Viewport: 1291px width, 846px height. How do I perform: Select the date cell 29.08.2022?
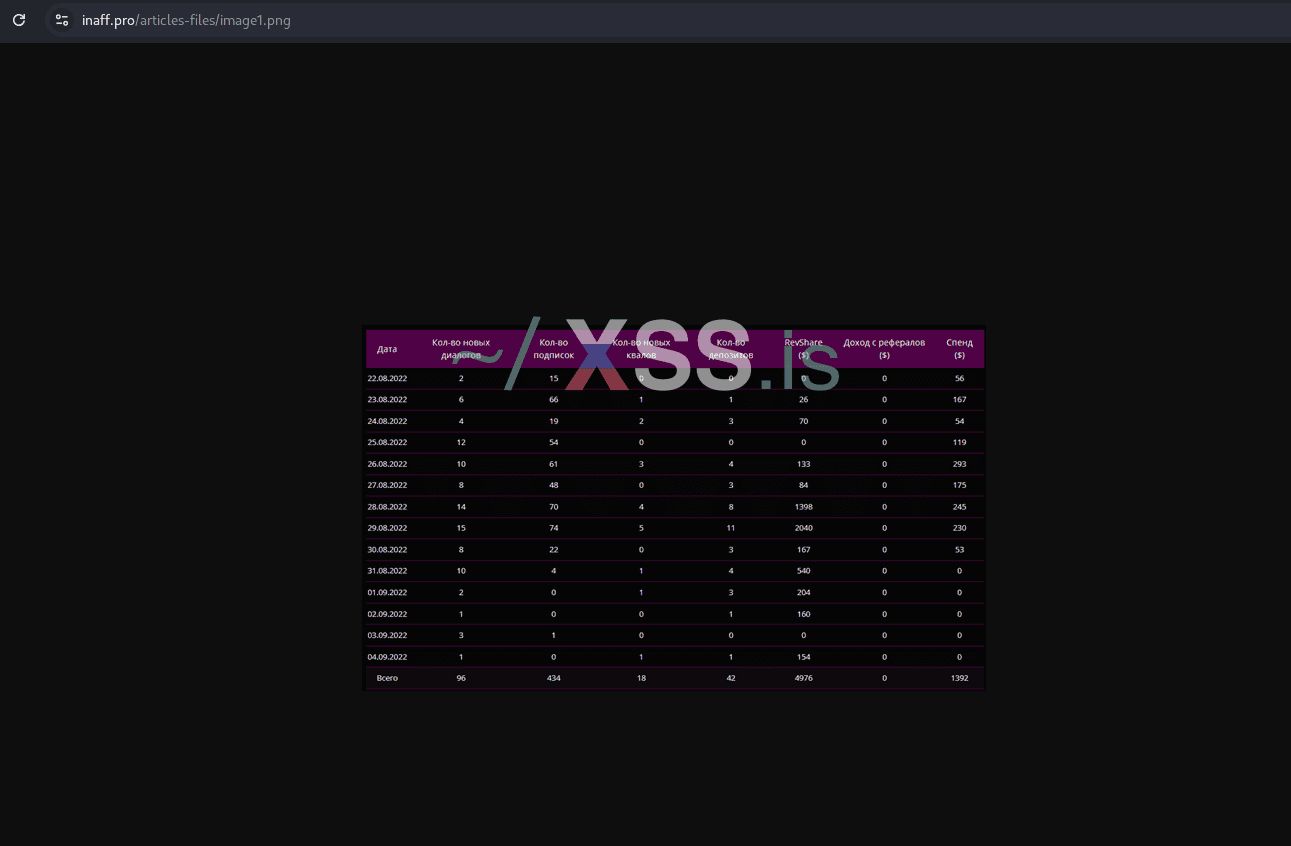[387, 529]
